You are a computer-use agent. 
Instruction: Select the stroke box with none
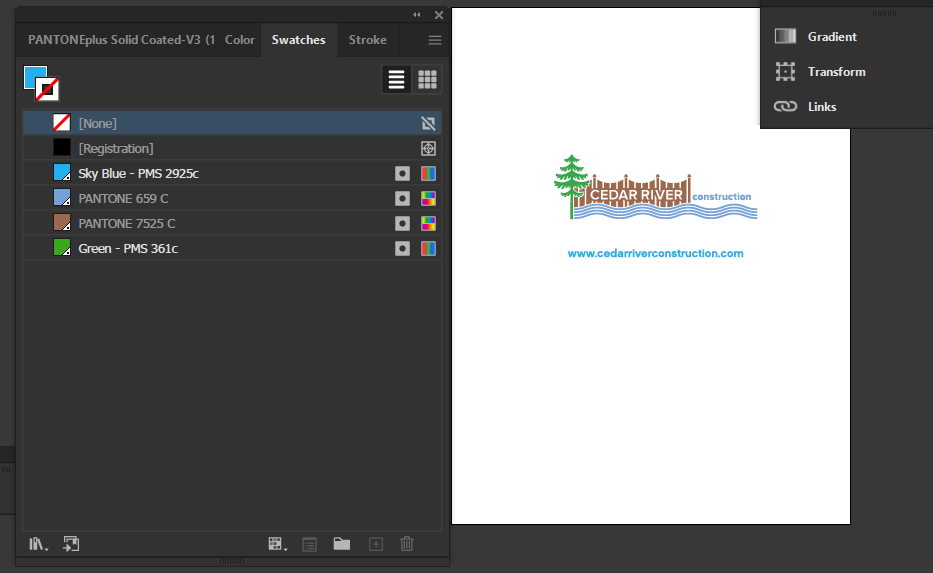[x=47, y=89]
